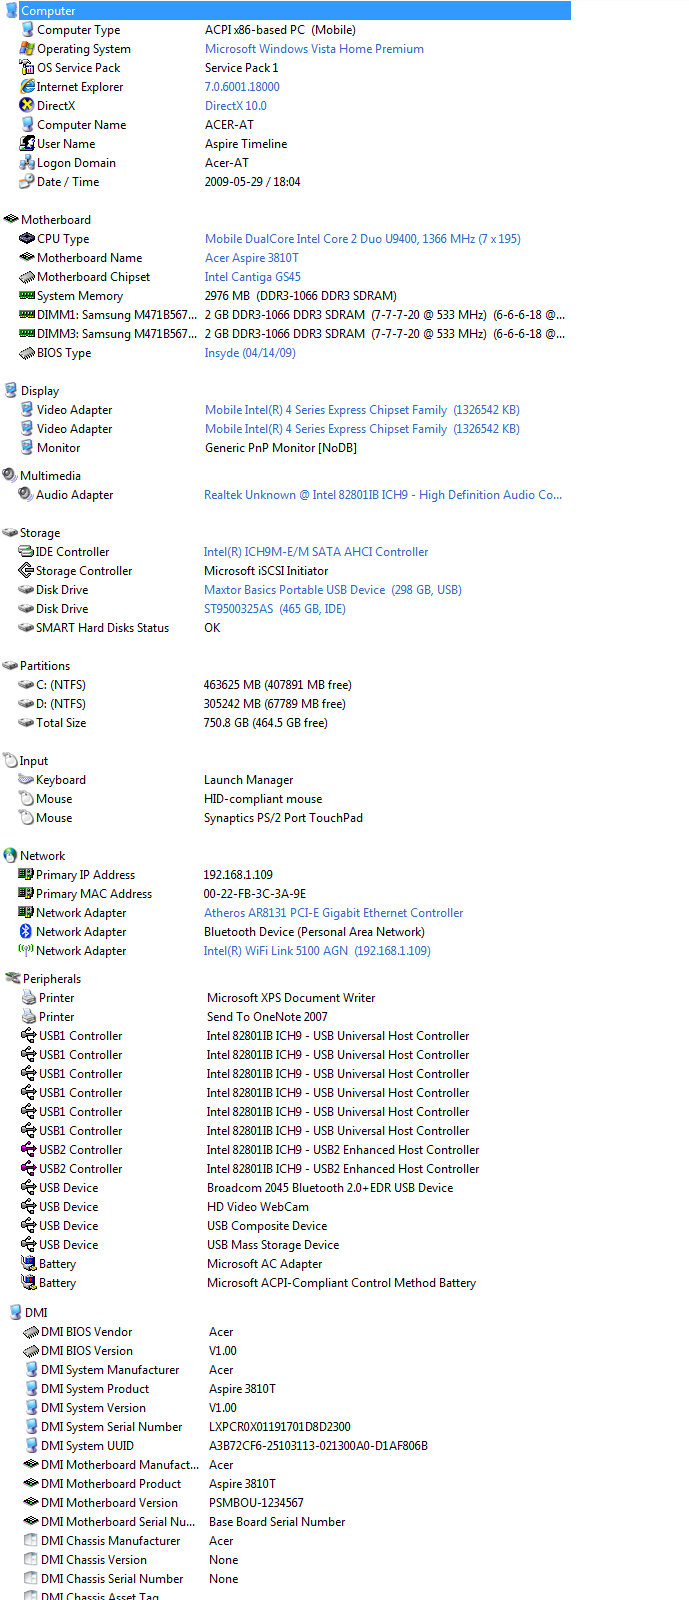
Task: Click C: partition size '463625 MB (407891 MB free)'
Action: [x=278, y=685]
